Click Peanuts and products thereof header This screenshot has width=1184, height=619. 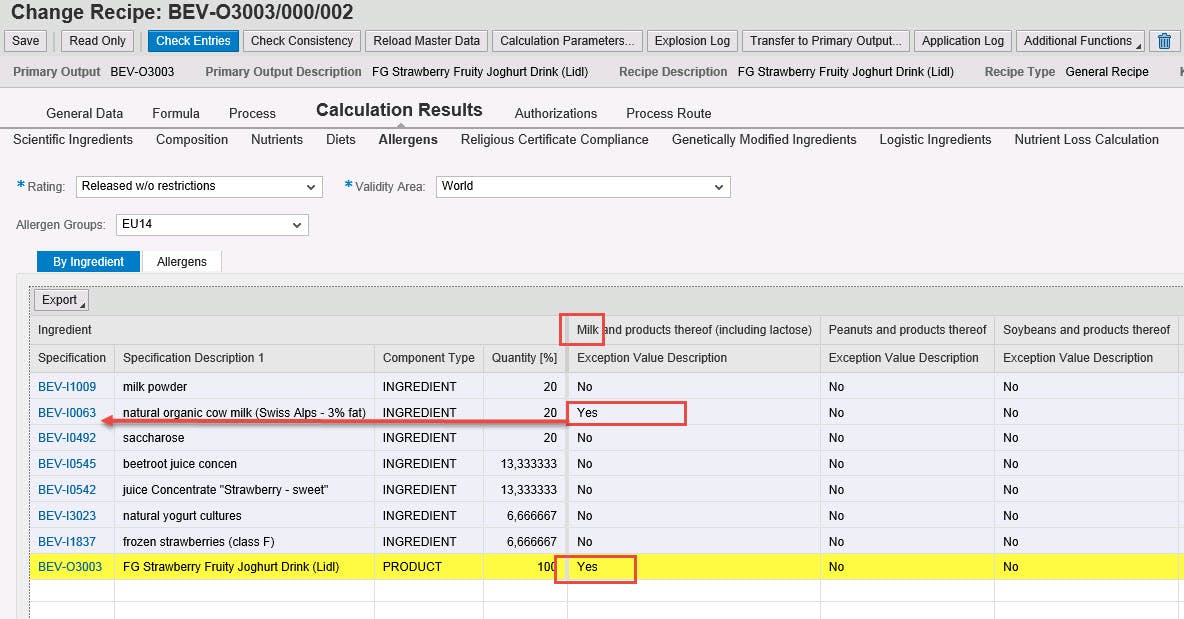coord(907,330)
